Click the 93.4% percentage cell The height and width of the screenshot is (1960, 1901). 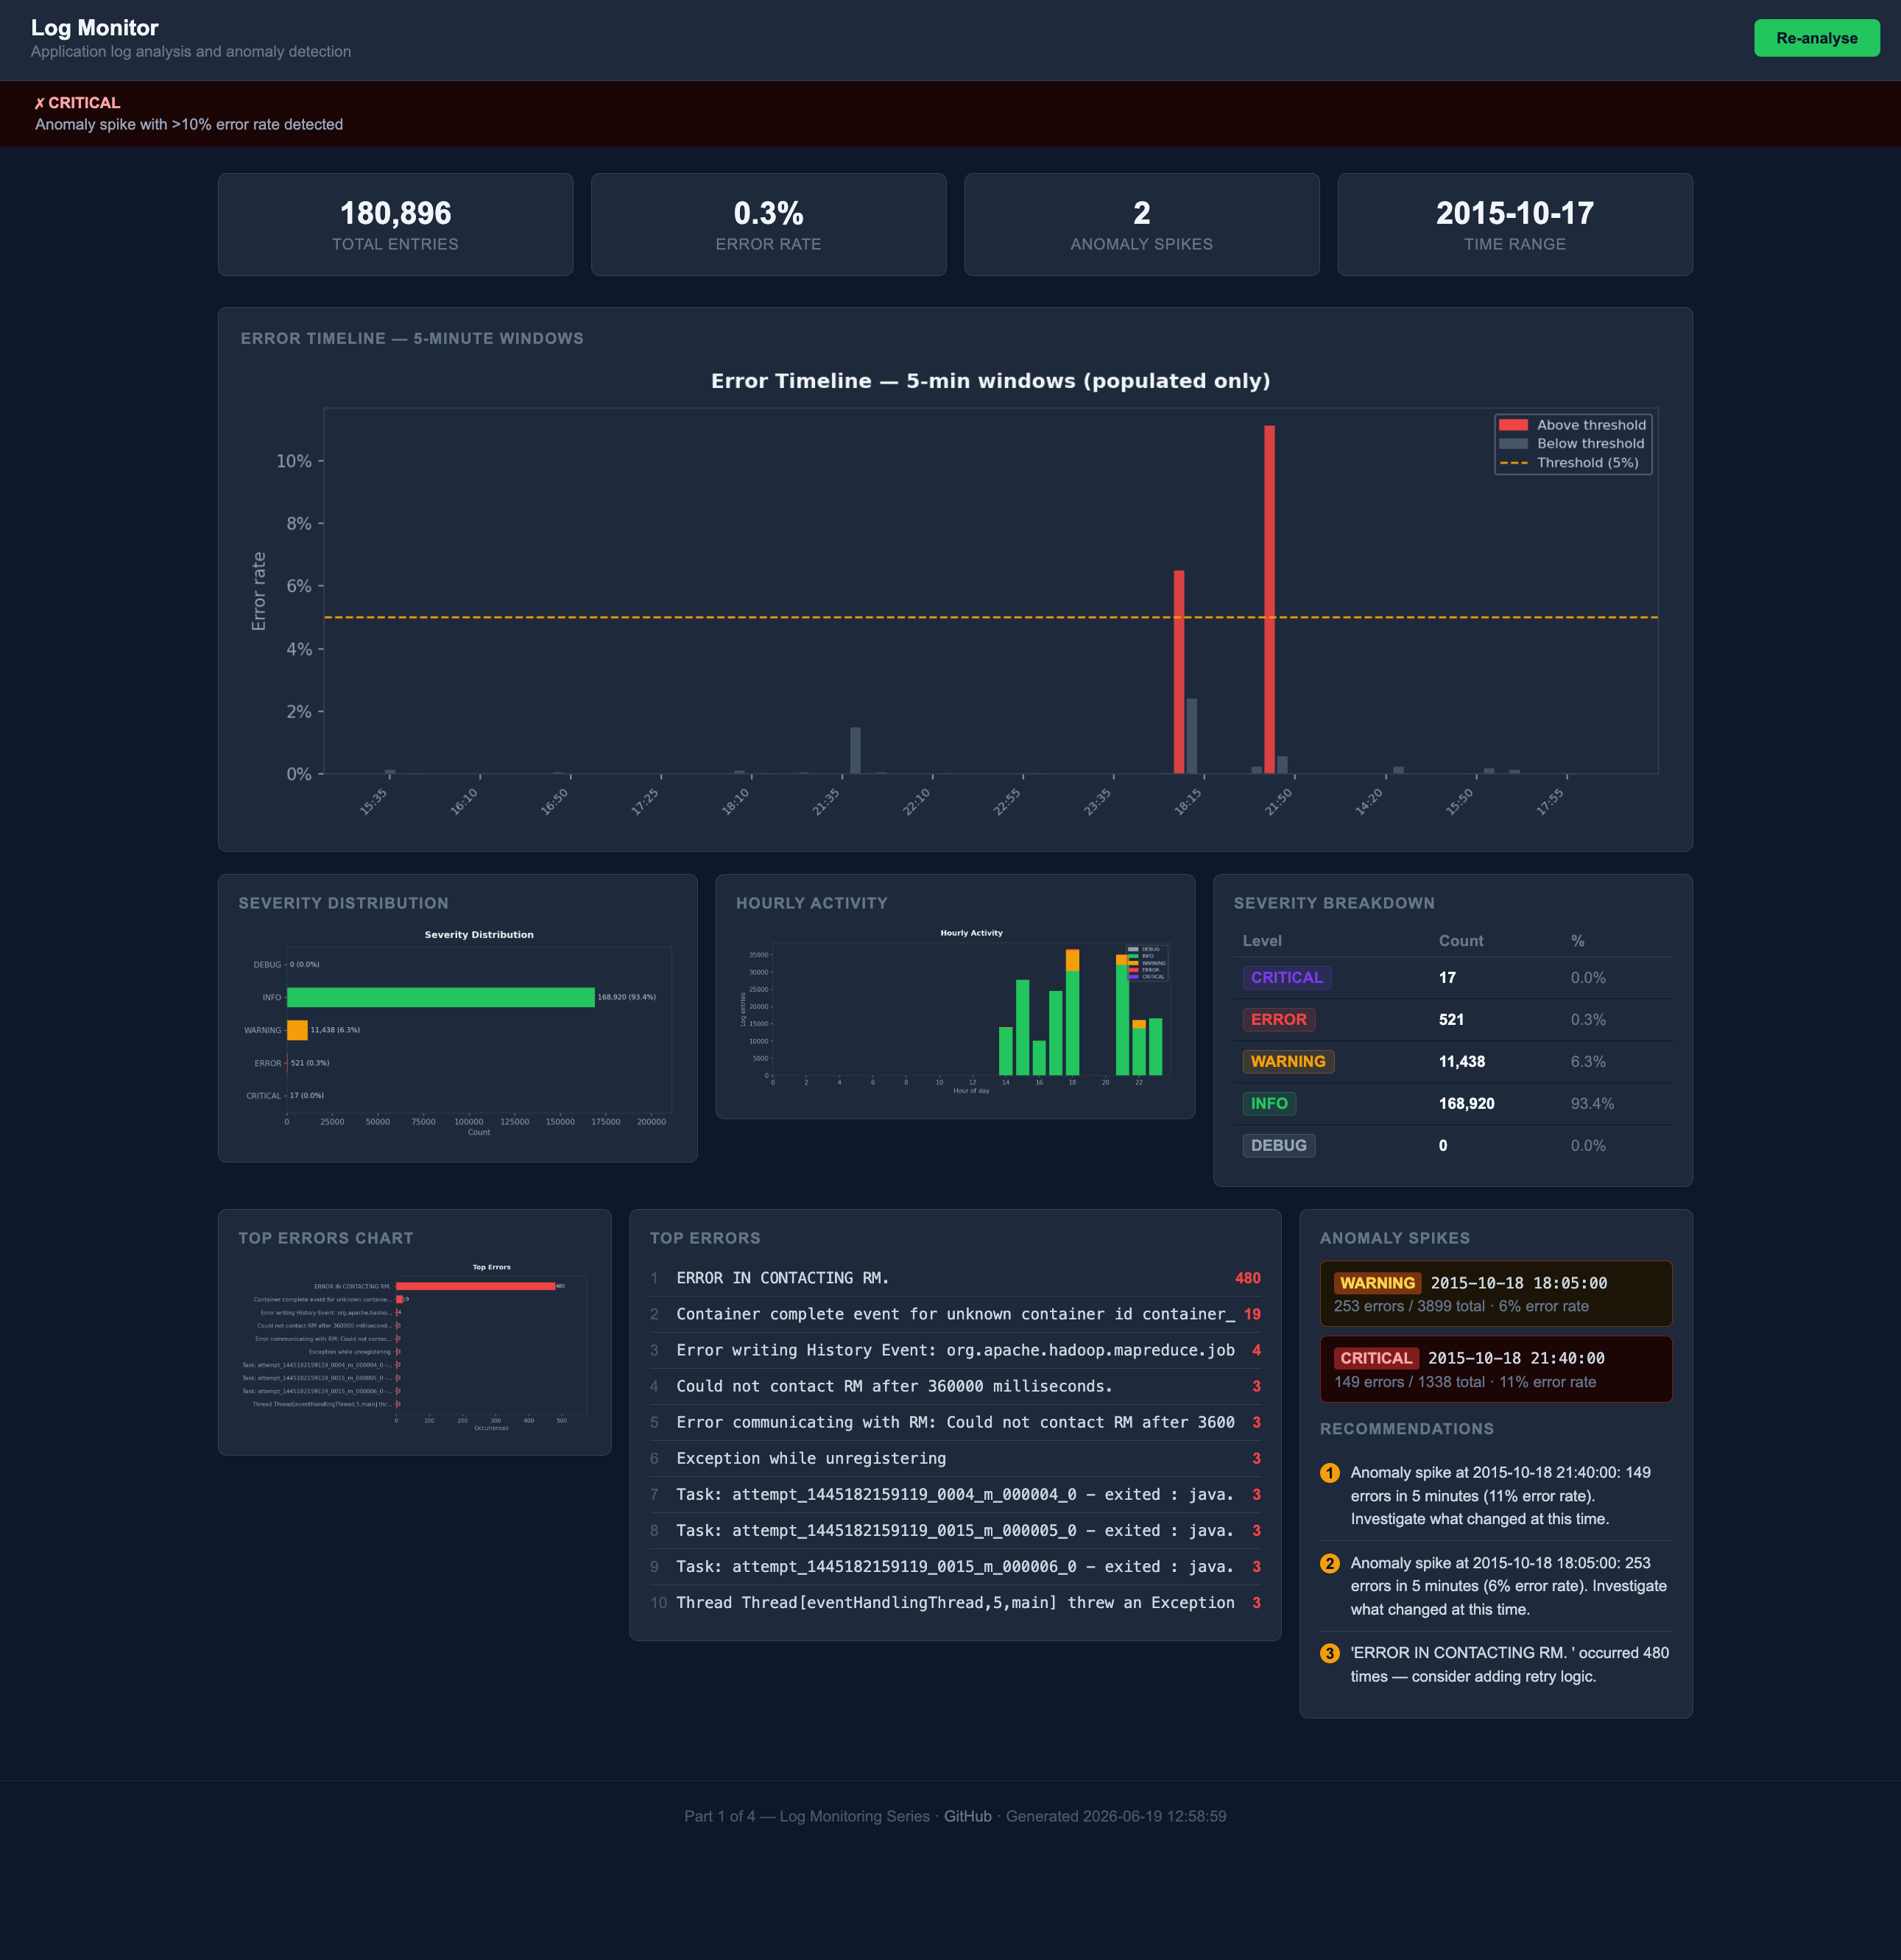[x=1592, y=1104]
